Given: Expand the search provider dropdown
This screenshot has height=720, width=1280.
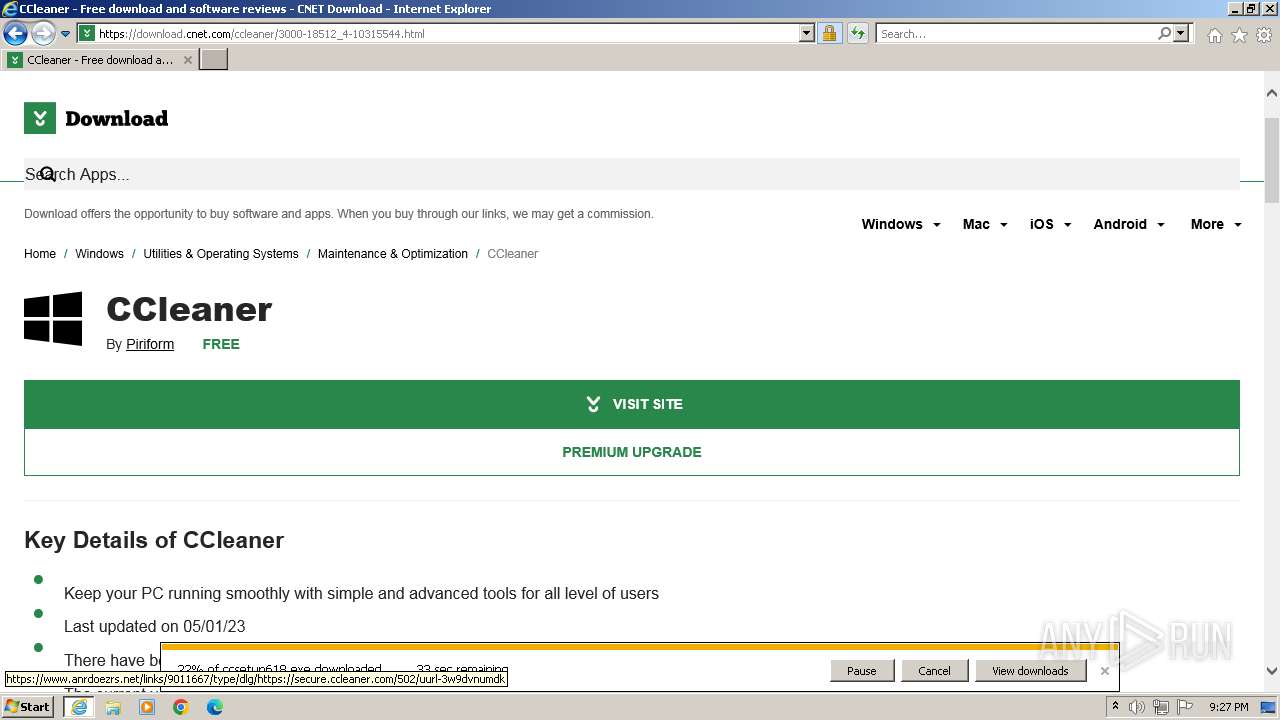Looking at the screenshot, I should click(1181, 33).
